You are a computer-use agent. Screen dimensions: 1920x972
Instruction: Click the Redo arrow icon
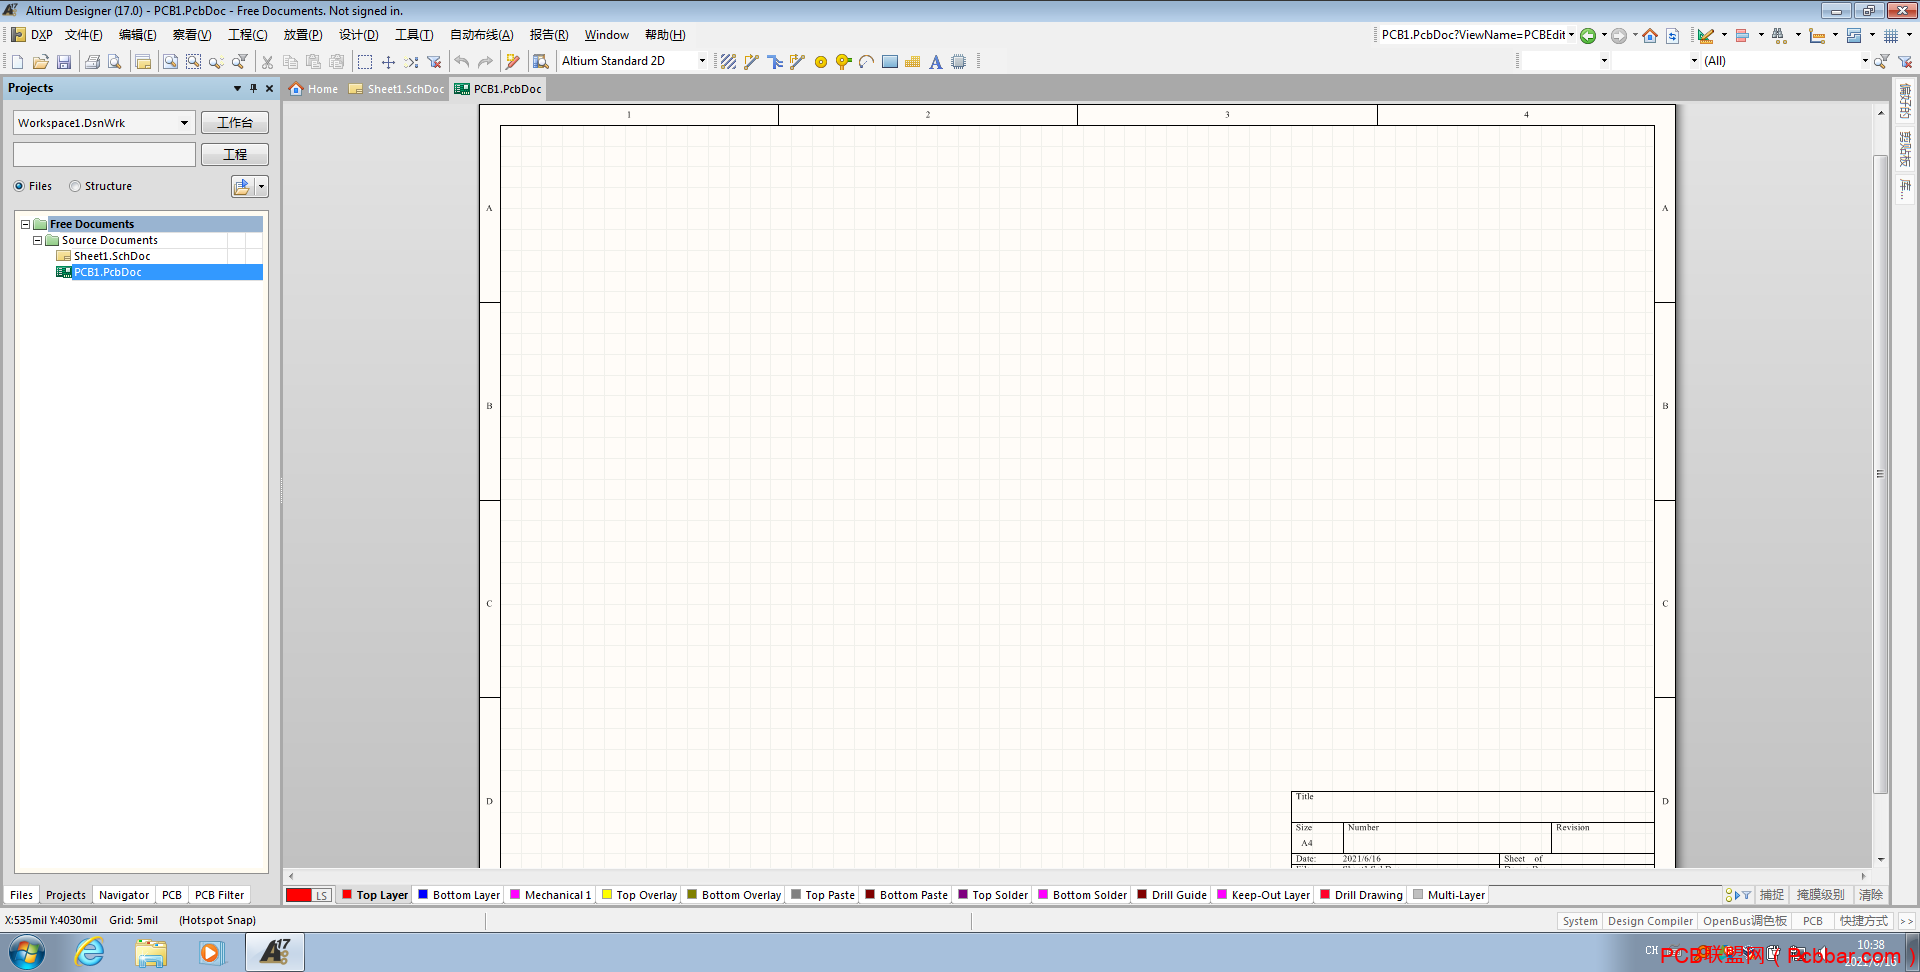coord(485,62)
